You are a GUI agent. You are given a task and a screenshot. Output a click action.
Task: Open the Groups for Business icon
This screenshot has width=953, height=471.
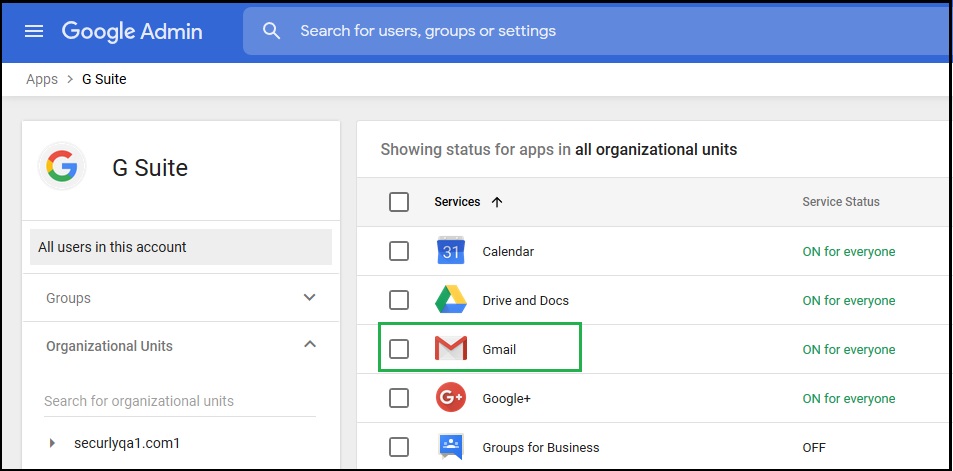pos(450,447)
